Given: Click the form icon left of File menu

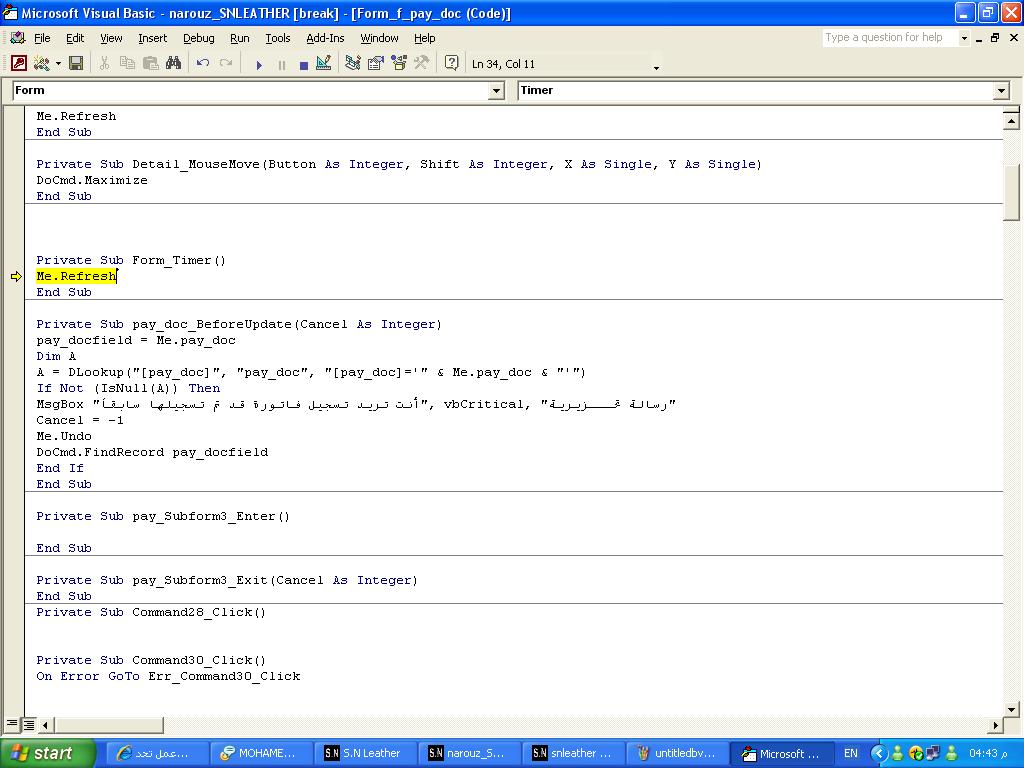Looking at the screenshot, I should coord(18,38).
